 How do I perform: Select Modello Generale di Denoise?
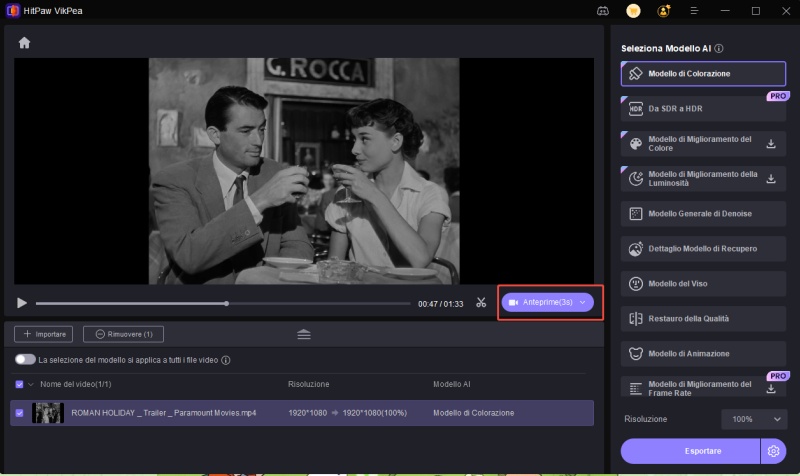[x=703, y=214]
